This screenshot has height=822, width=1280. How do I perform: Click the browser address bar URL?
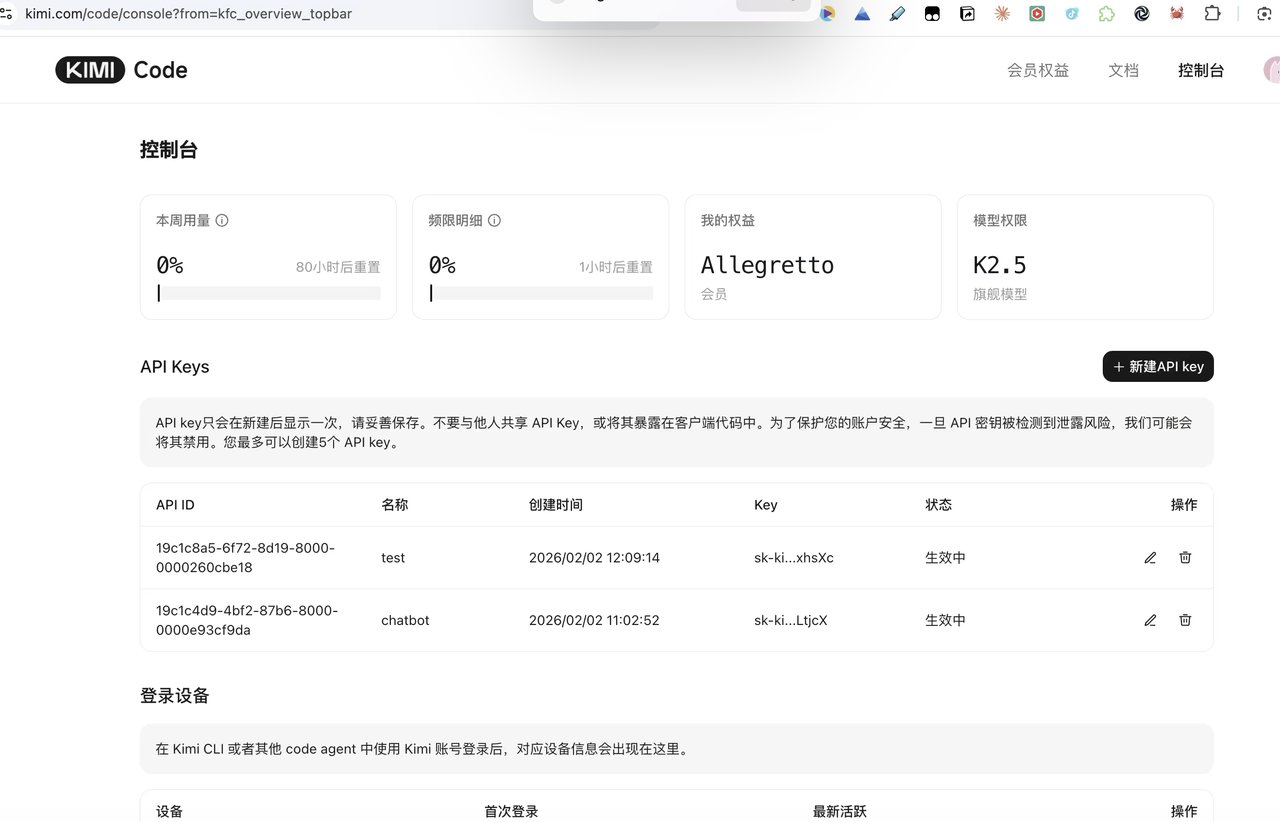click(x=188, y=14)
